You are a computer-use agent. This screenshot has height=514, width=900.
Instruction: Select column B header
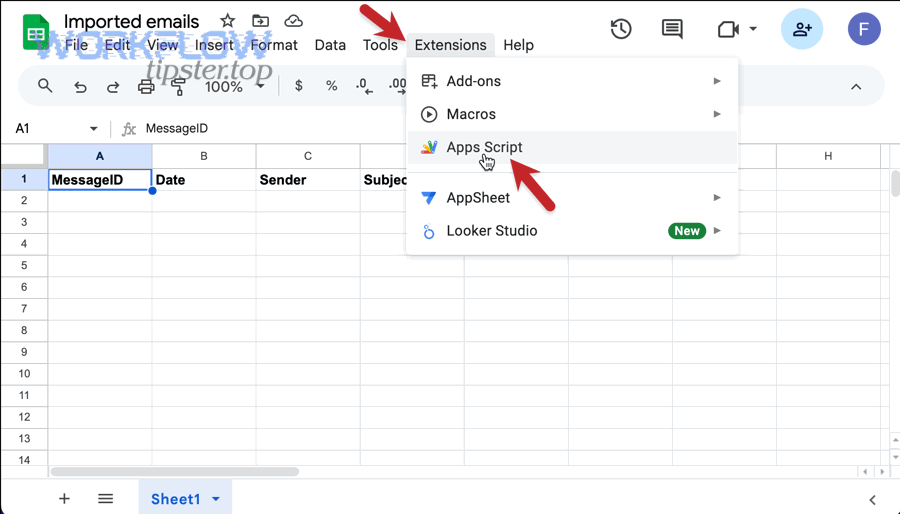tap(204, 156)
